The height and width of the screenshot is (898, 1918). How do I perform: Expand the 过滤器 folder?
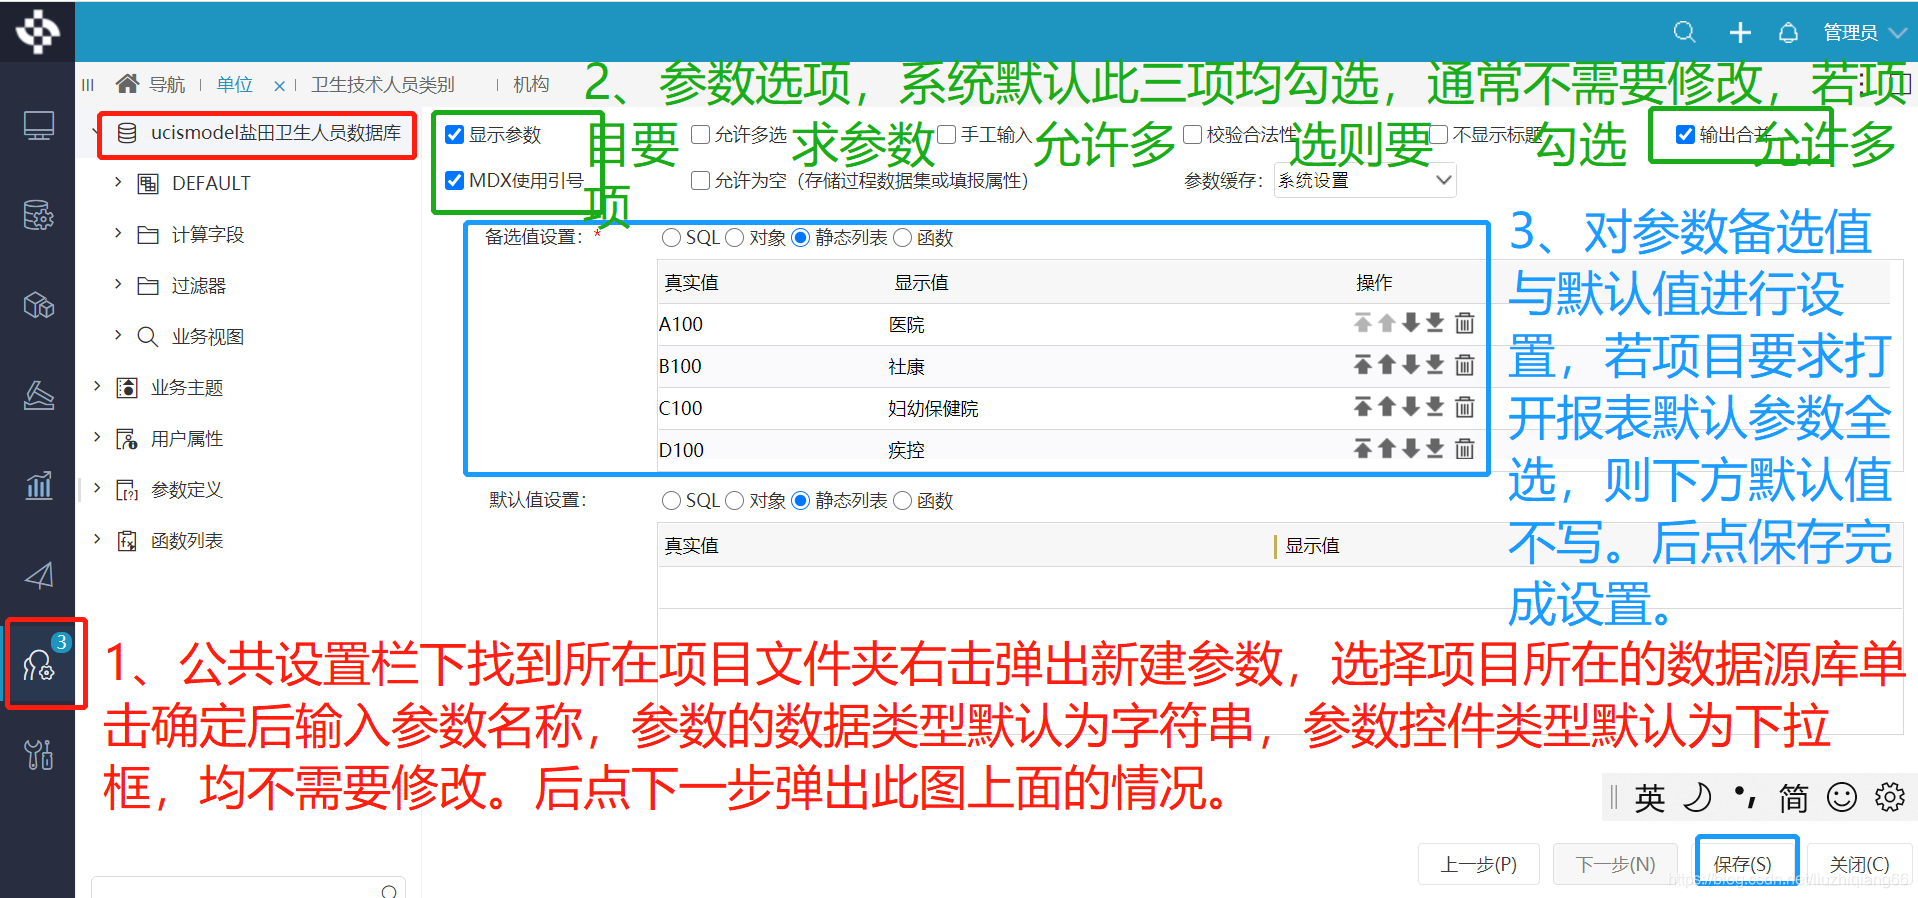click(x=118, y=284)
